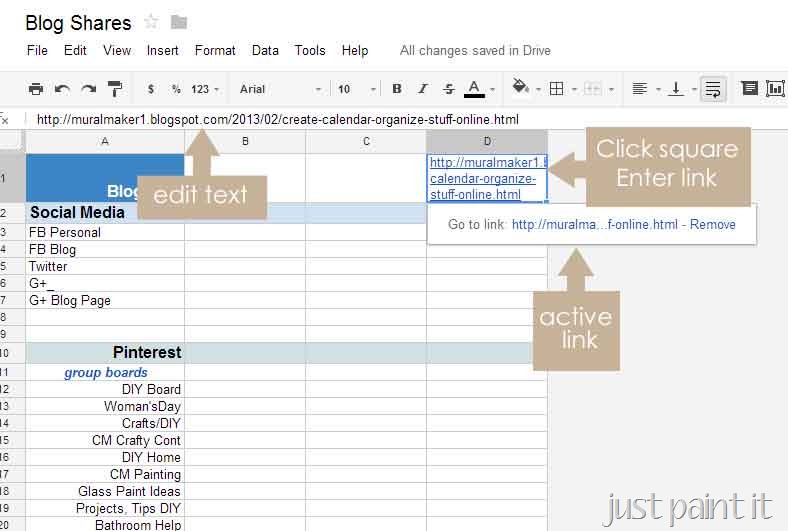788x531 pixels.
Task: Open the View menu
Action: [x=117, y=50]
